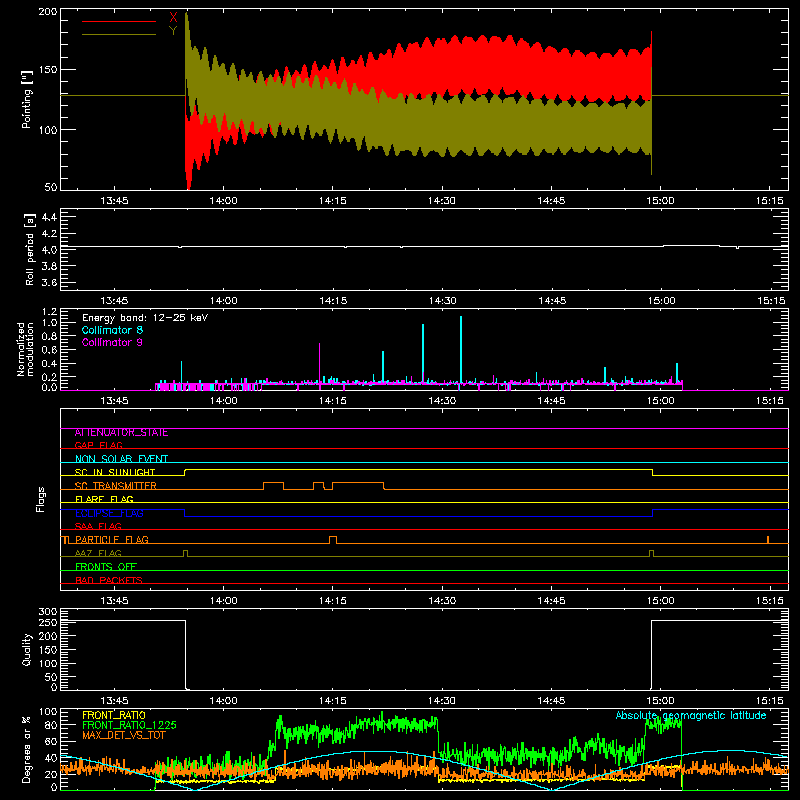This screenshot has height=800, width=800.
Task: Click the GAP_FLAG label
Action: 99,445
